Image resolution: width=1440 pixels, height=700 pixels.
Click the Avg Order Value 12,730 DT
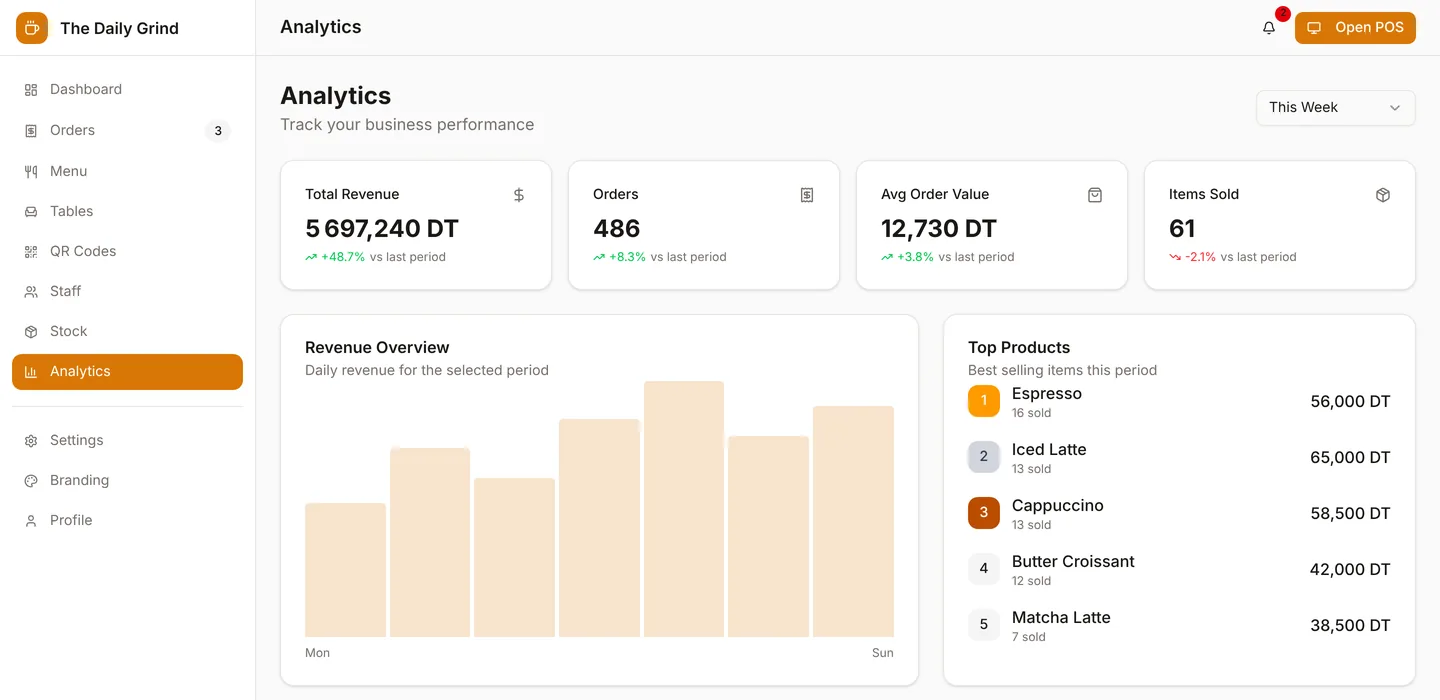[939, 229]
